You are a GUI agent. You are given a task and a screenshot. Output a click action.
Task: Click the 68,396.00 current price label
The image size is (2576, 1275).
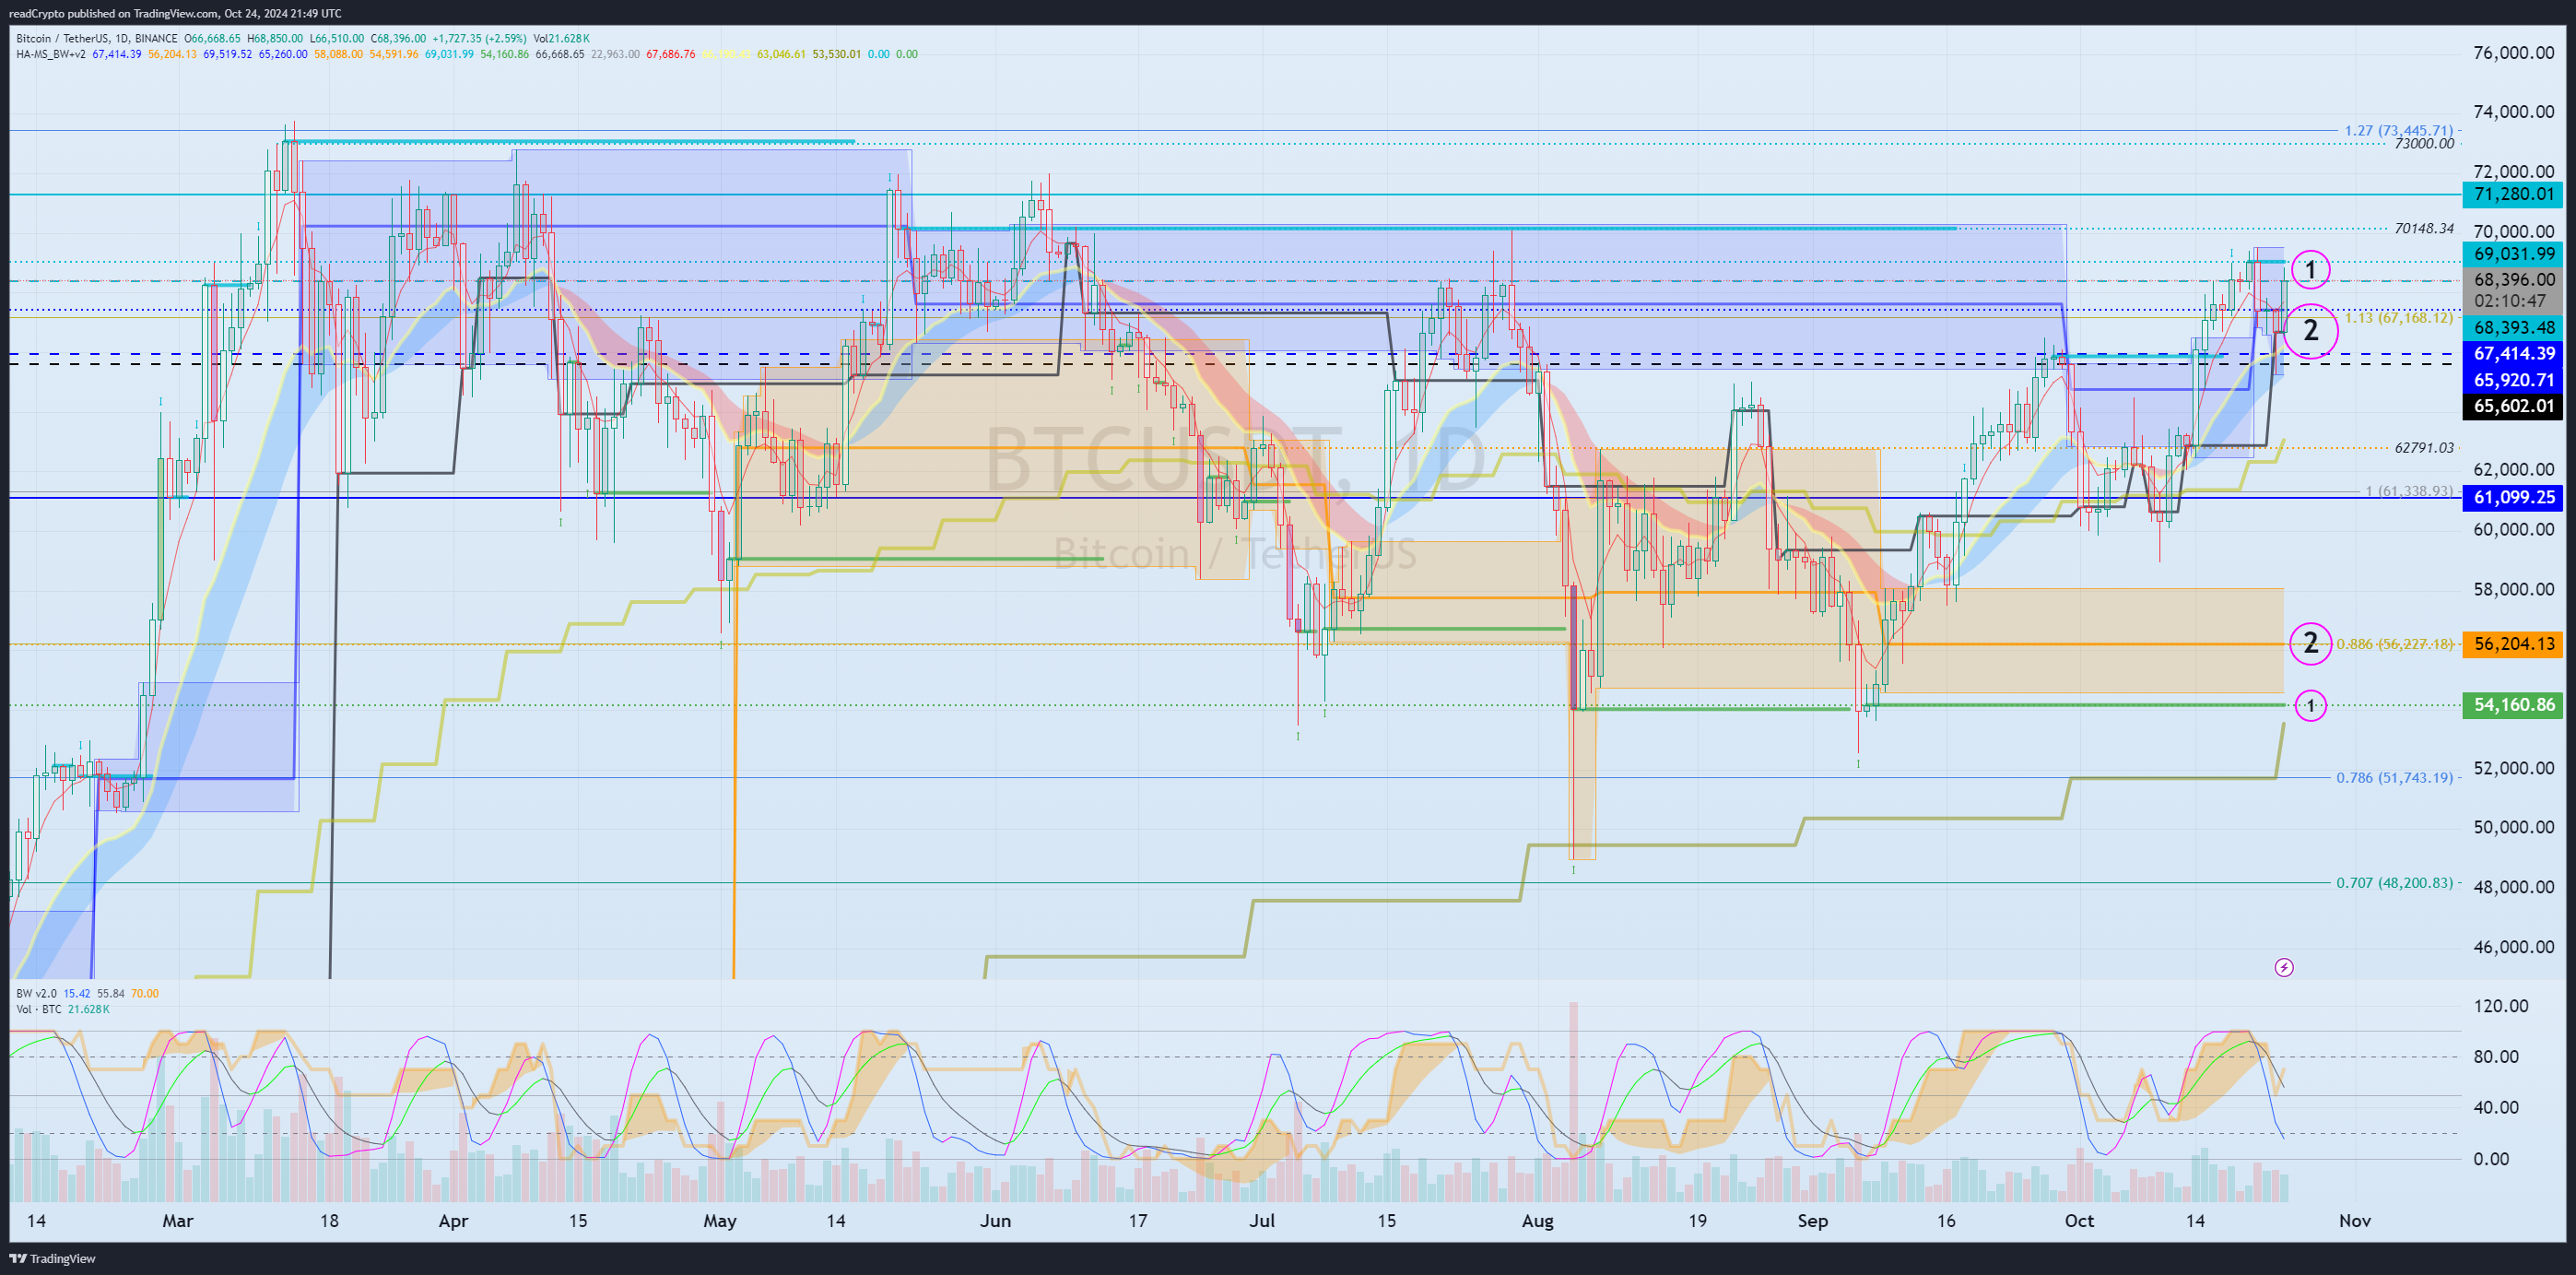click(2513, 280)
